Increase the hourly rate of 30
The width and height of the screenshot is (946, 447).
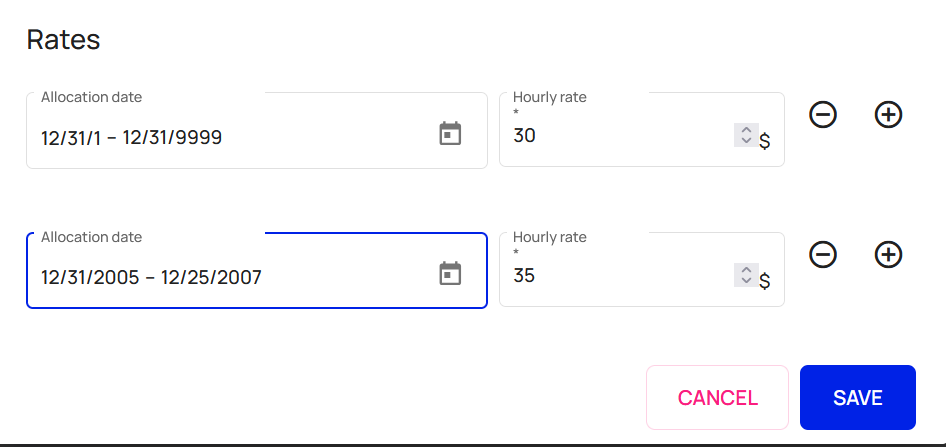pyautogui.click(x=746, y=129)
